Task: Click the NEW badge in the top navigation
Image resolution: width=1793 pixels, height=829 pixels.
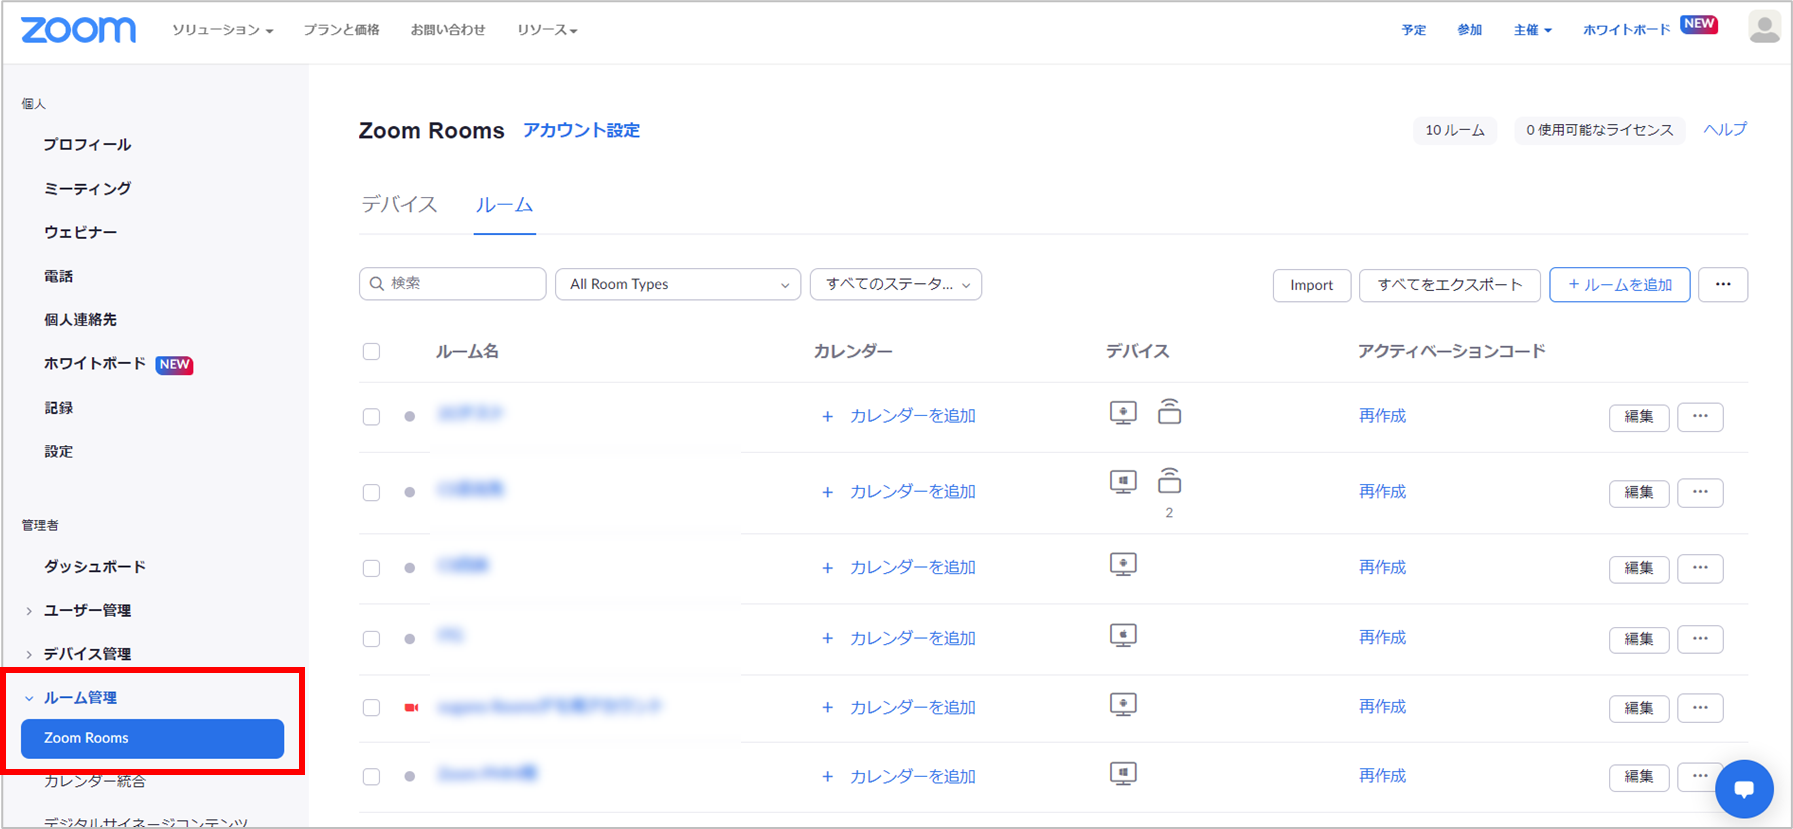Action: (x=1699, y=24)
